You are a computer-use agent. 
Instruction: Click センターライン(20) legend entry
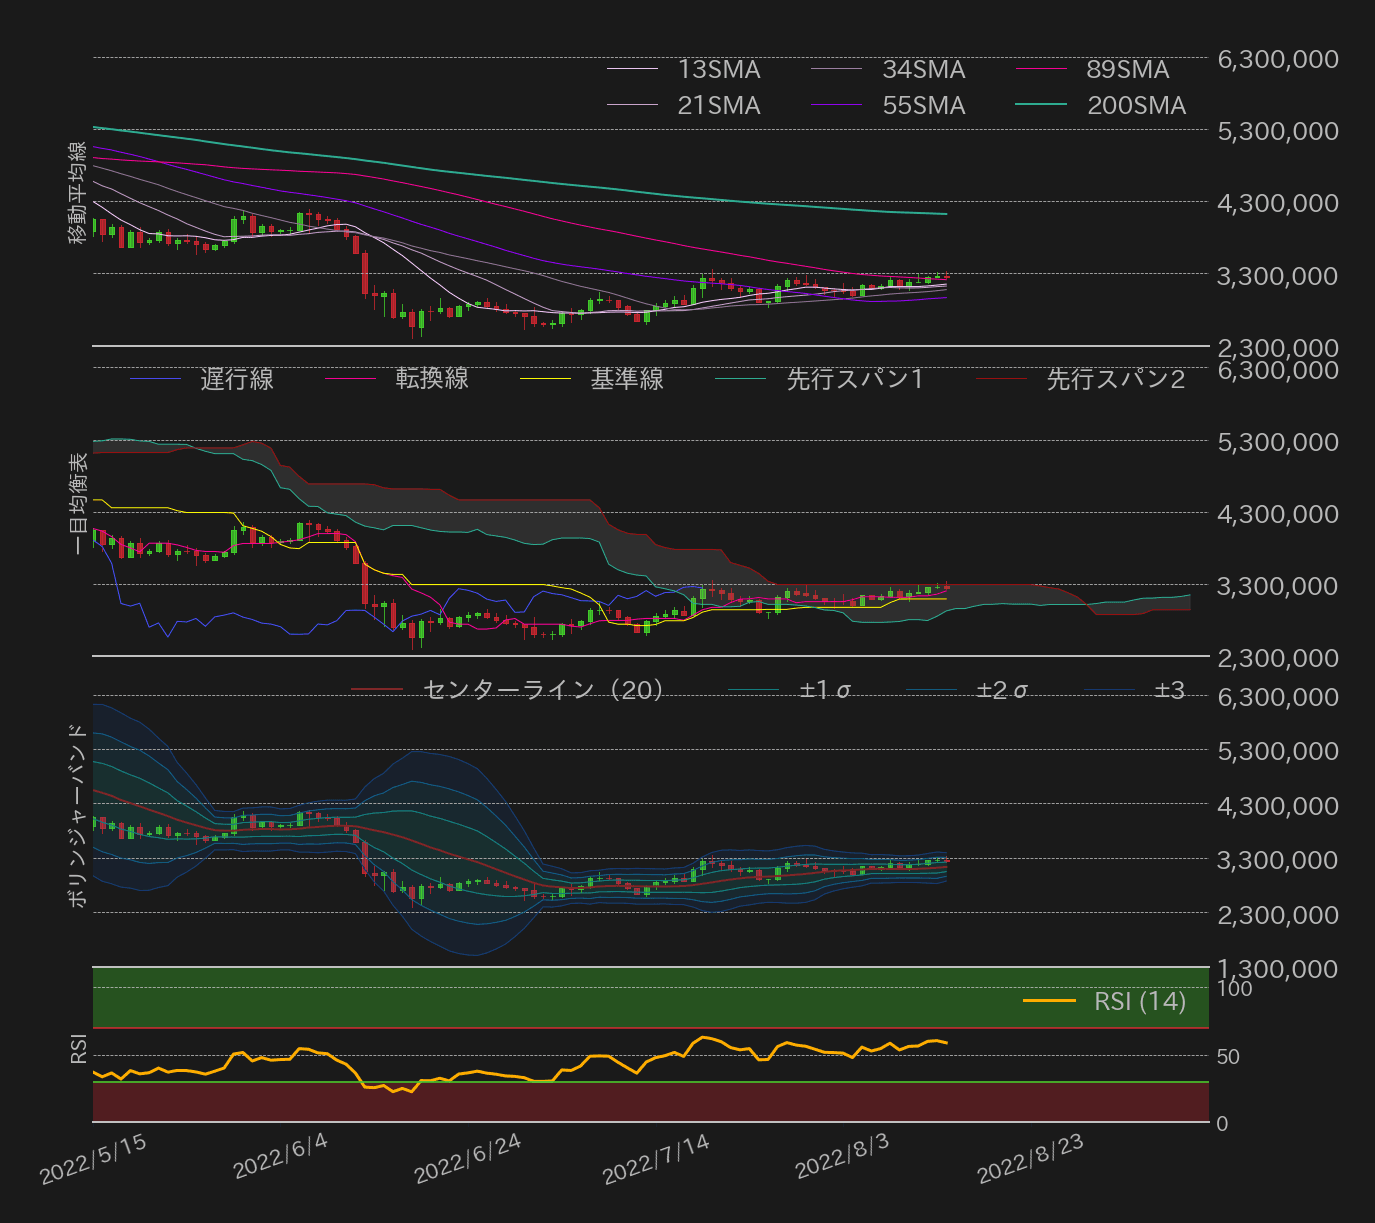(542, 690)
